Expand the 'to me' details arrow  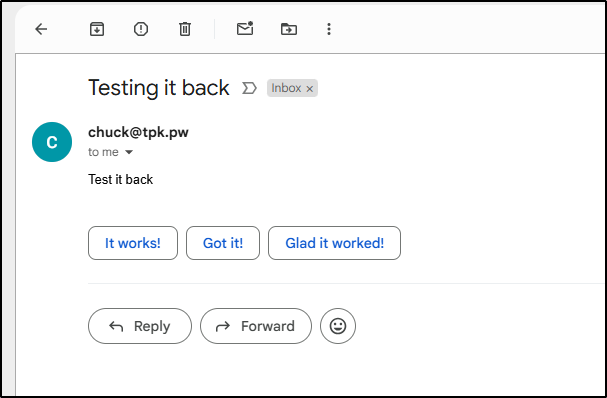[129, 152]
